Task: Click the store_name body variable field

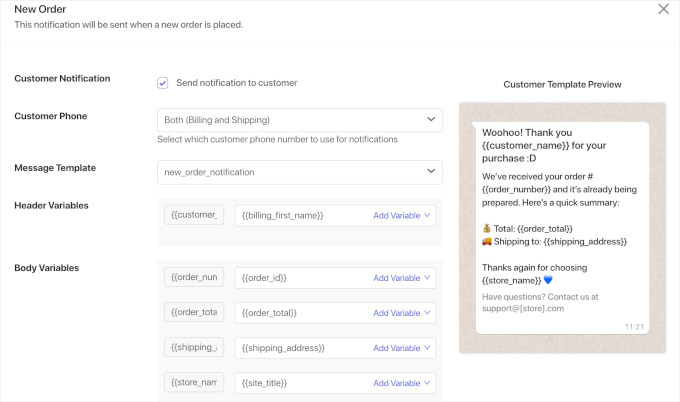Action: click(194, 383)
